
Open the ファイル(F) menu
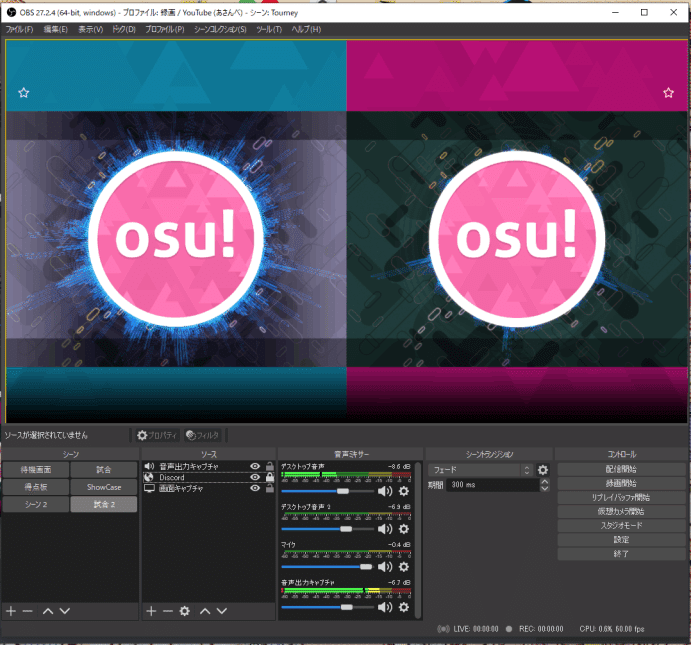pyautogui.click(x=19, y=30)
